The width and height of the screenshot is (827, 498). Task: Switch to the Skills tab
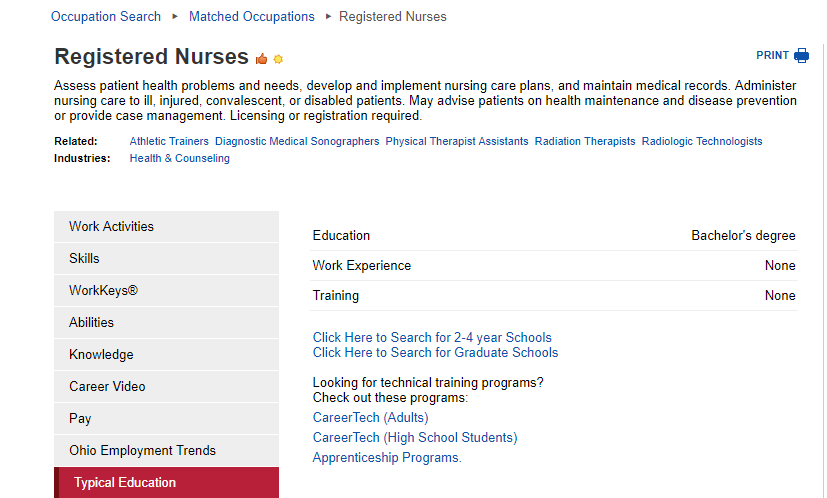pos(166,258)
